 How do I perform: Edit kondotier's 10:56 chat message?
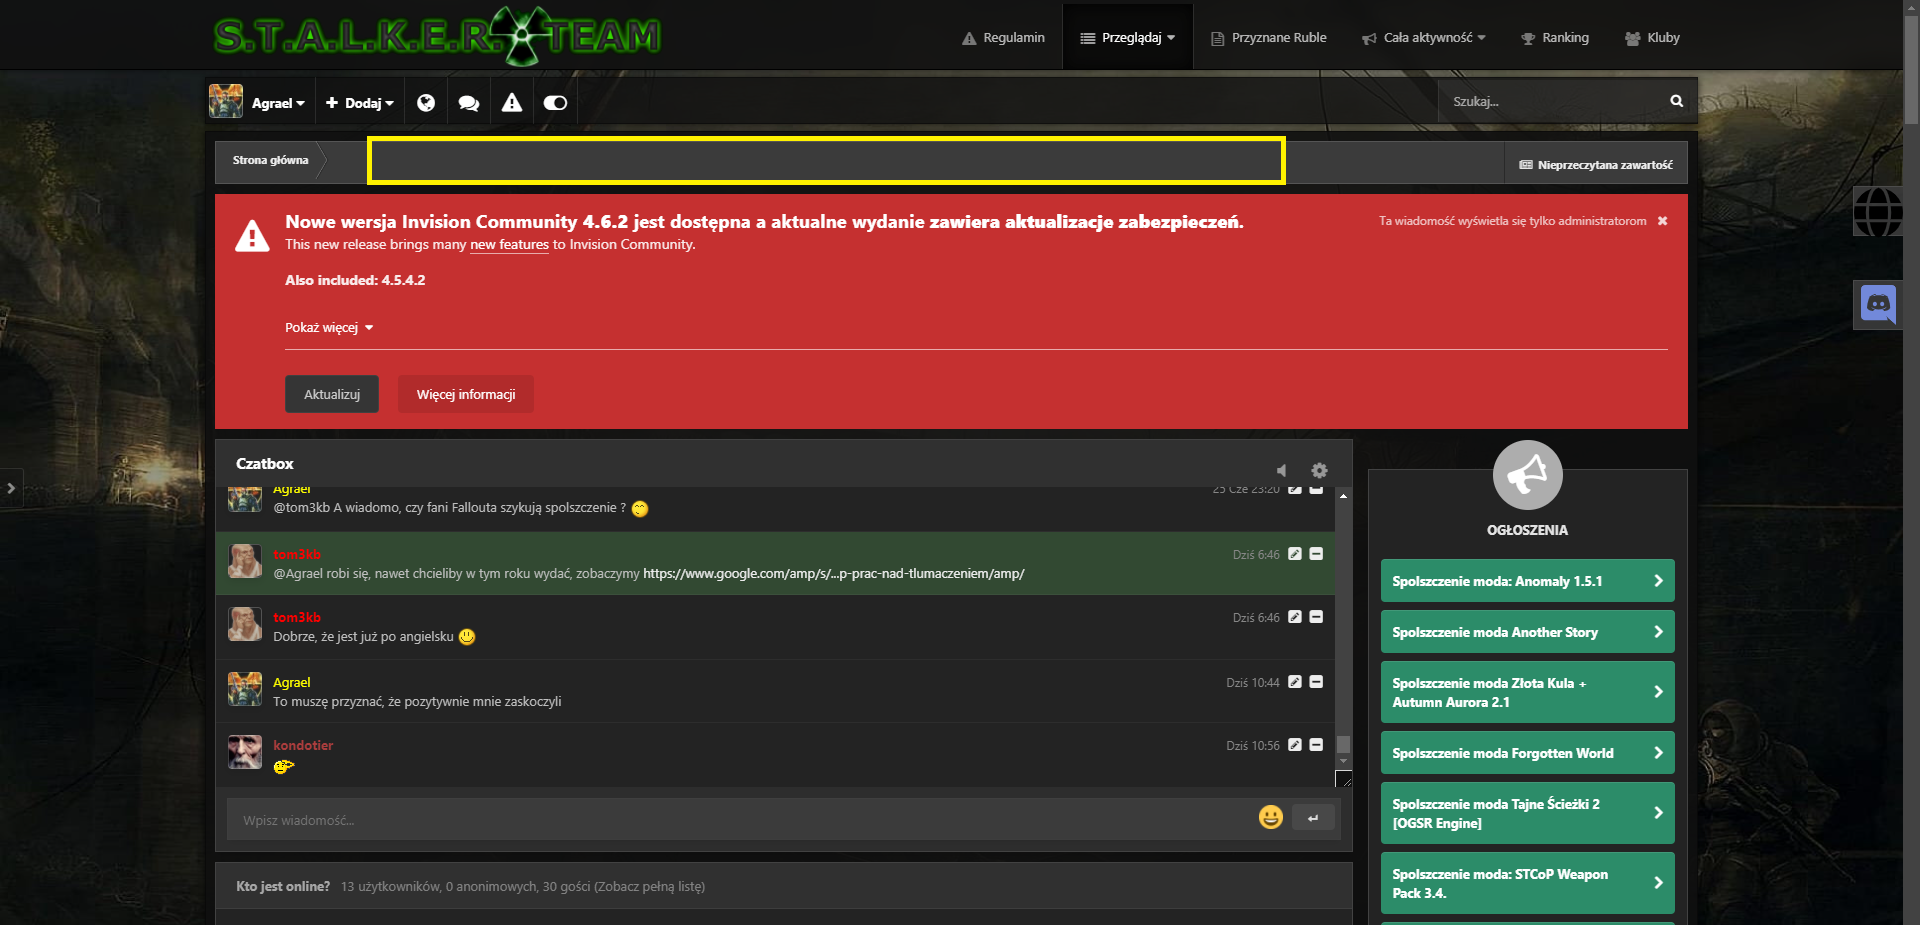(1295, 744)
